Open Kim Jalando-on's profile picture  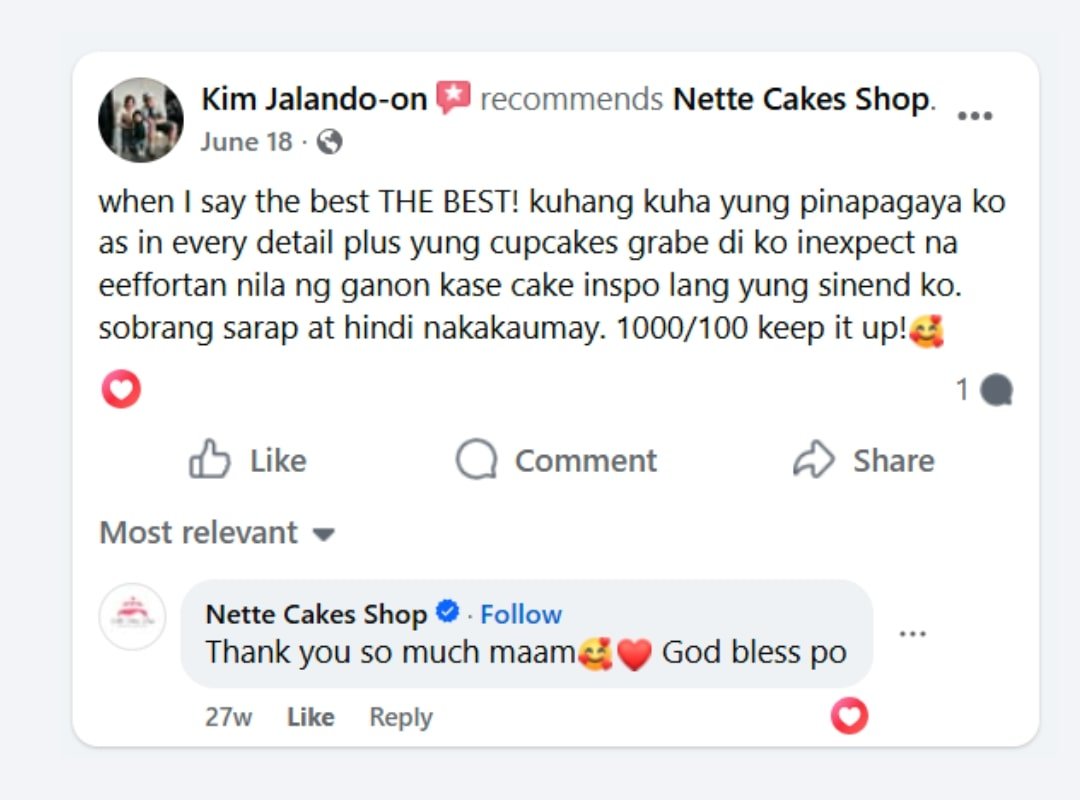point(141,120)
